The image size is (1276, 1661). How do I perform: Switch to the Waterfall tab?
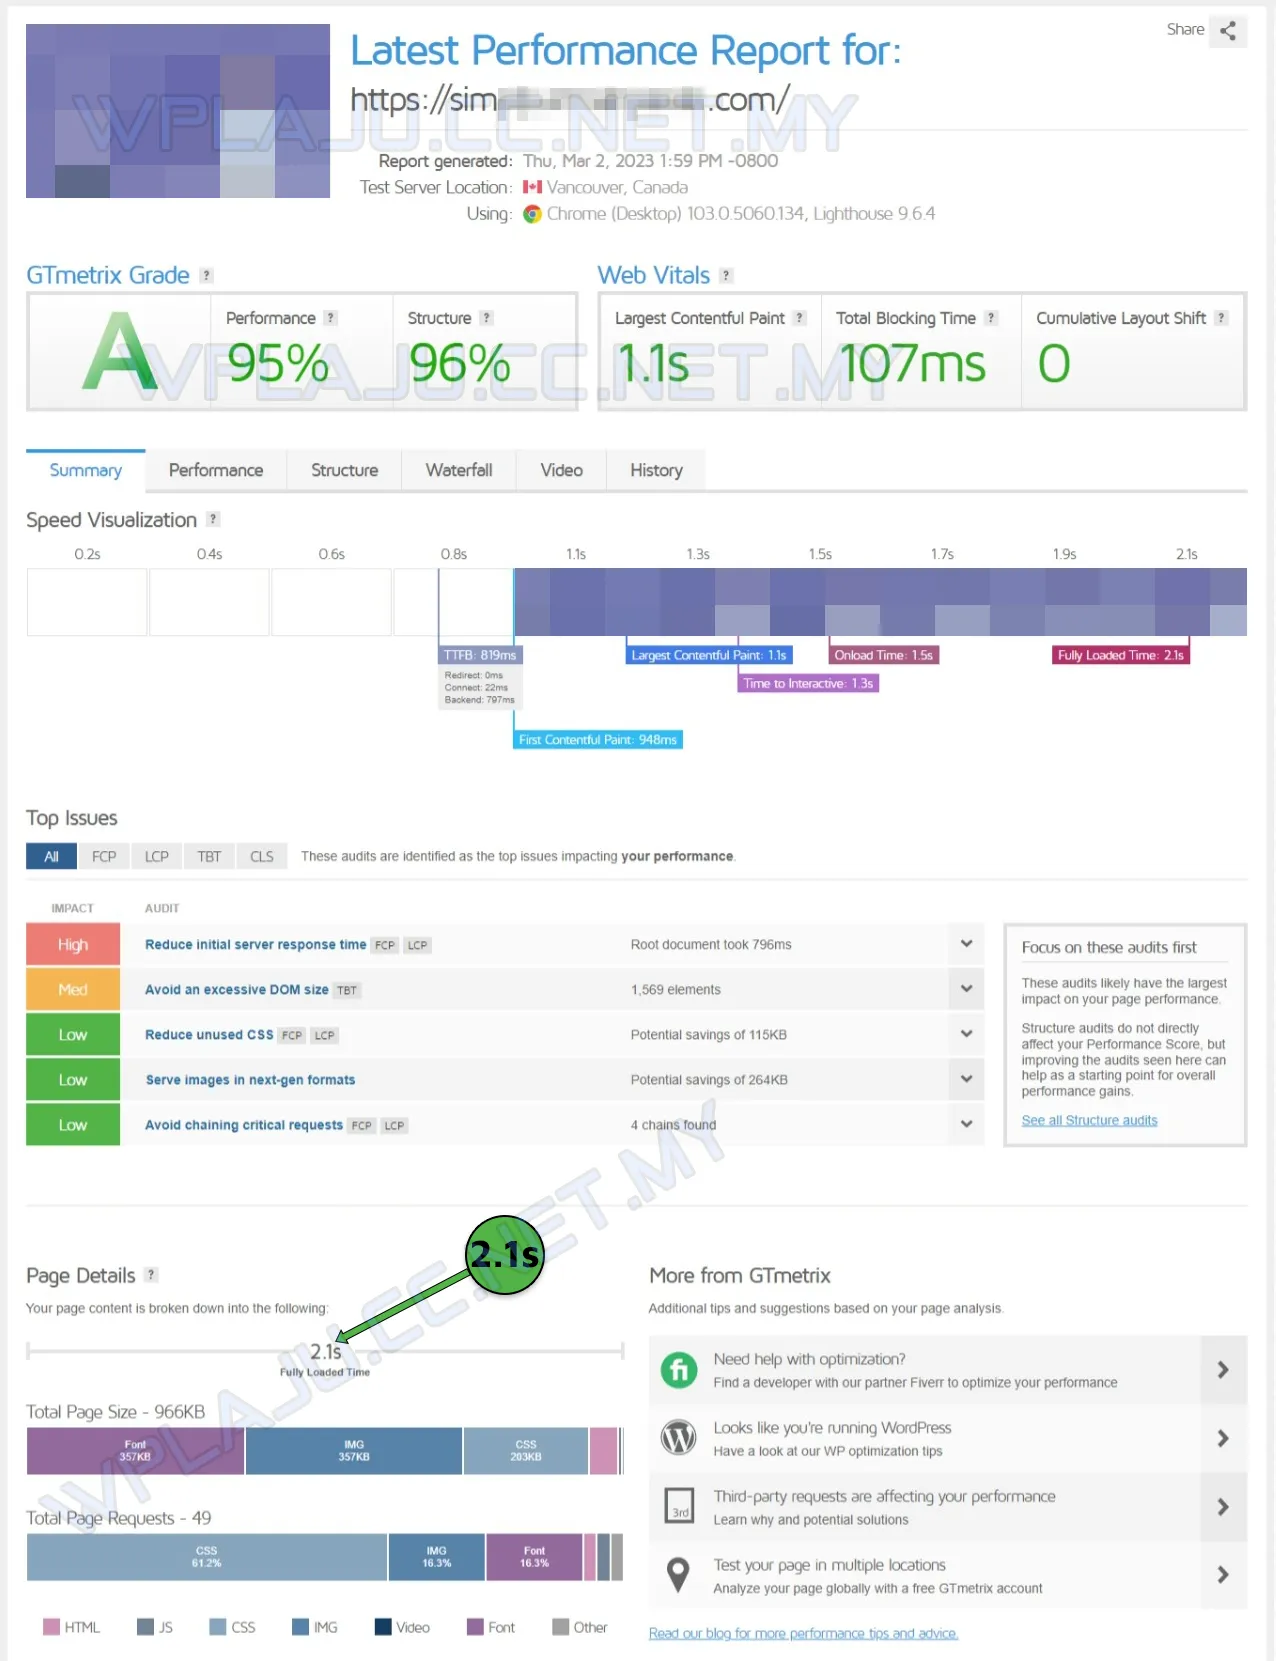pyautogui.click(x=459, y=470)
